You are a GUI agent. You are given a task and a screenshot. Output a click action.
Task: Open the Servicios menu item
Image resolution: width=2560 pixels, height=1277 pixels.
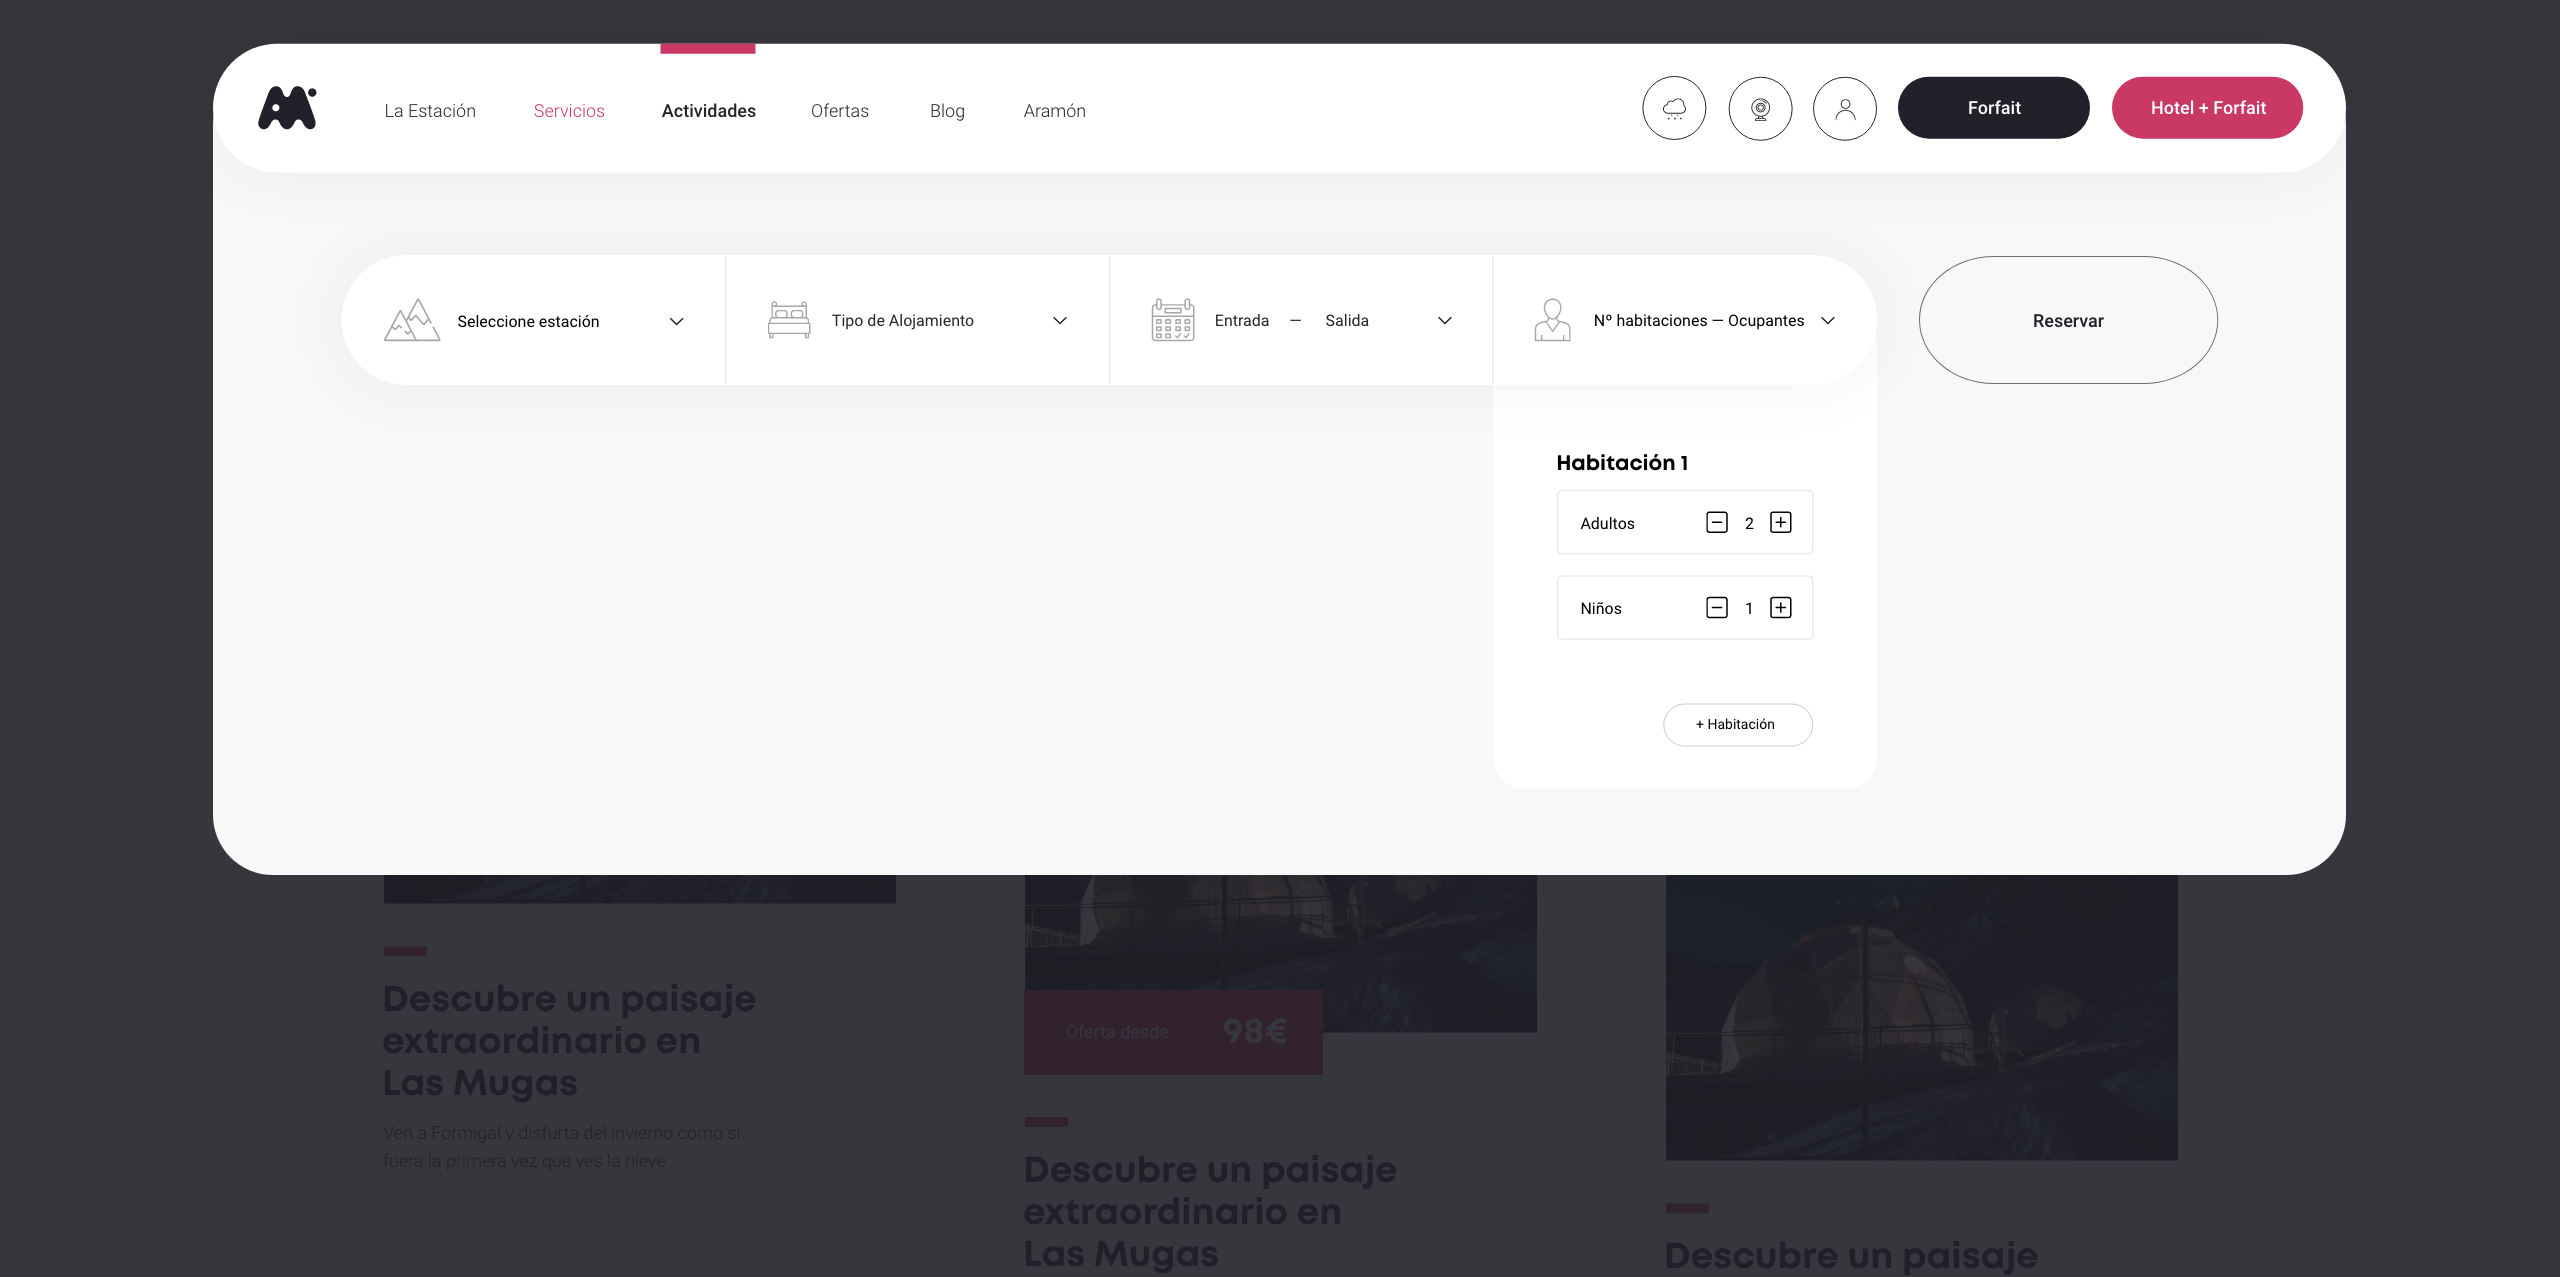569,110
